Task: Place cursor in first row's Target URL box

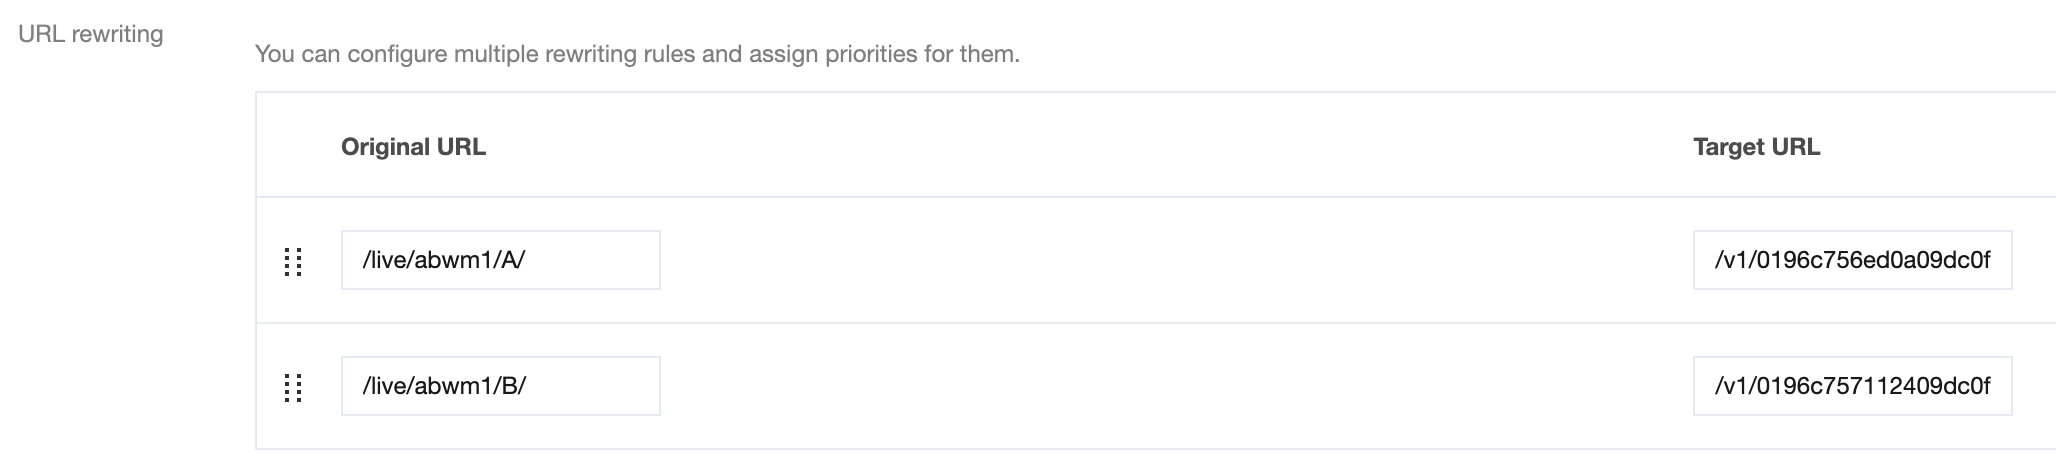Action: 1852,260
